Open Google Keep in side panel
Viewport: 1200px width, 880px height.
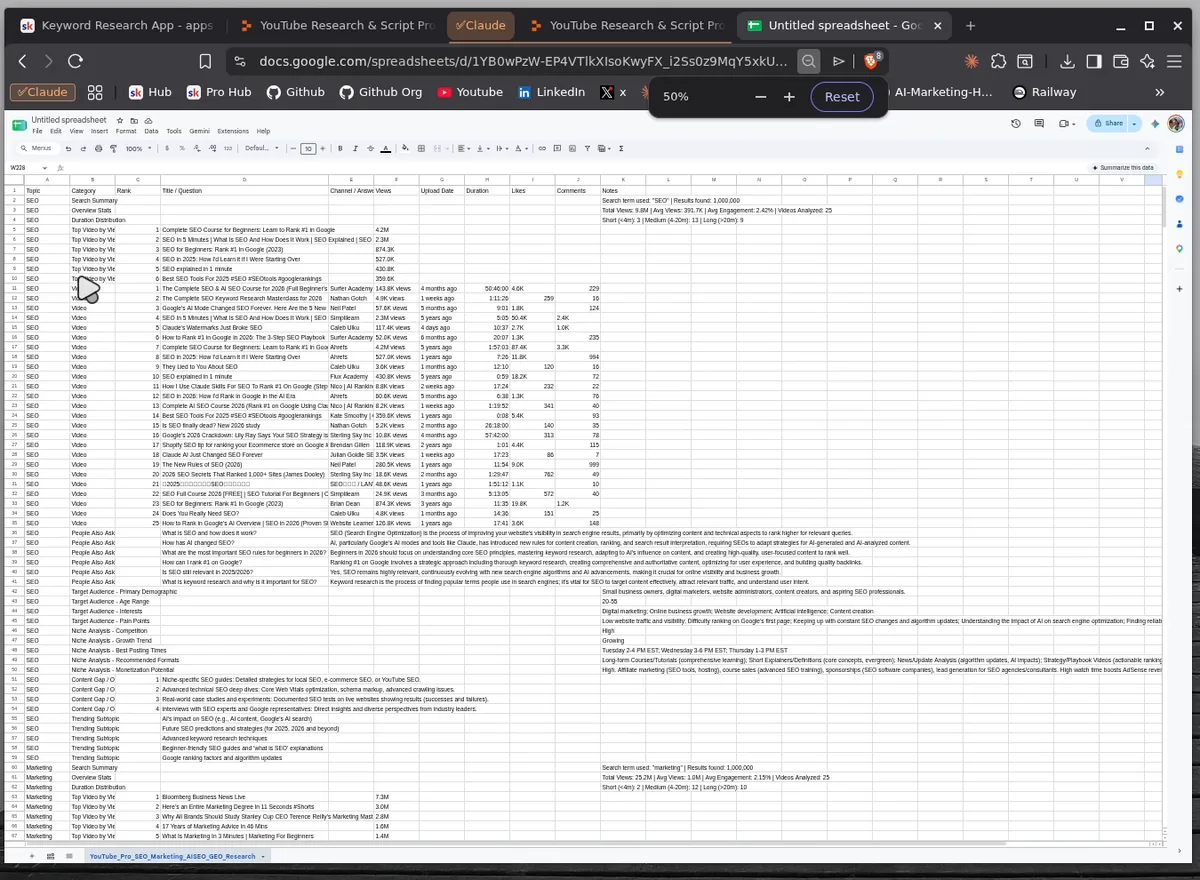(1179, 174)
